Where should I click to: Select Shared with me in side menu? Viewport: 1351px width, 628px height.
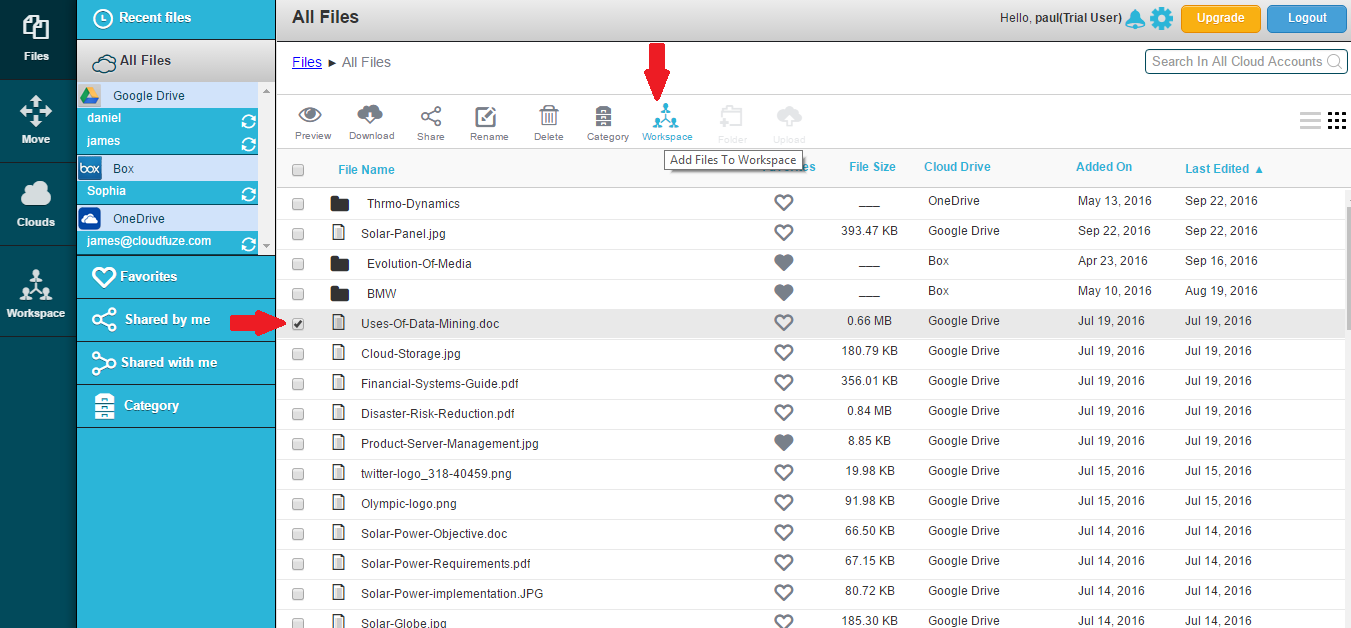click(168, 362)
